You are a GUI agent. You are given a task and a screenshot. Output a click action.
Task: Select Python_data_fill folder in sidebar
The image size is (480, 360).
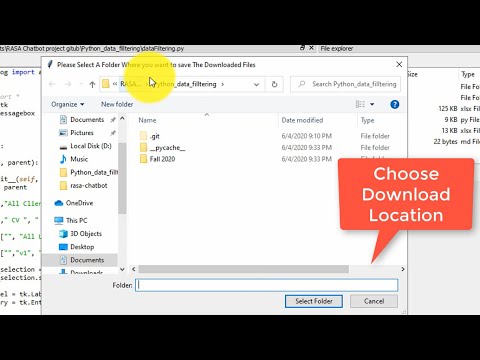(x=94, y=172)
